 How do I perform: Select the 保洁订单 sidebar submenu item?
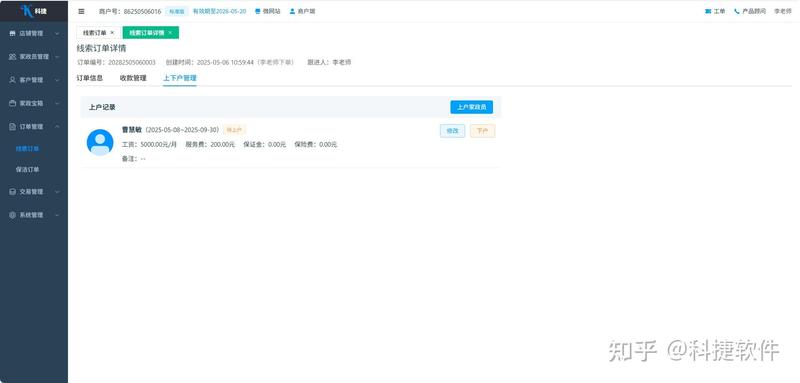coord(28,169)
